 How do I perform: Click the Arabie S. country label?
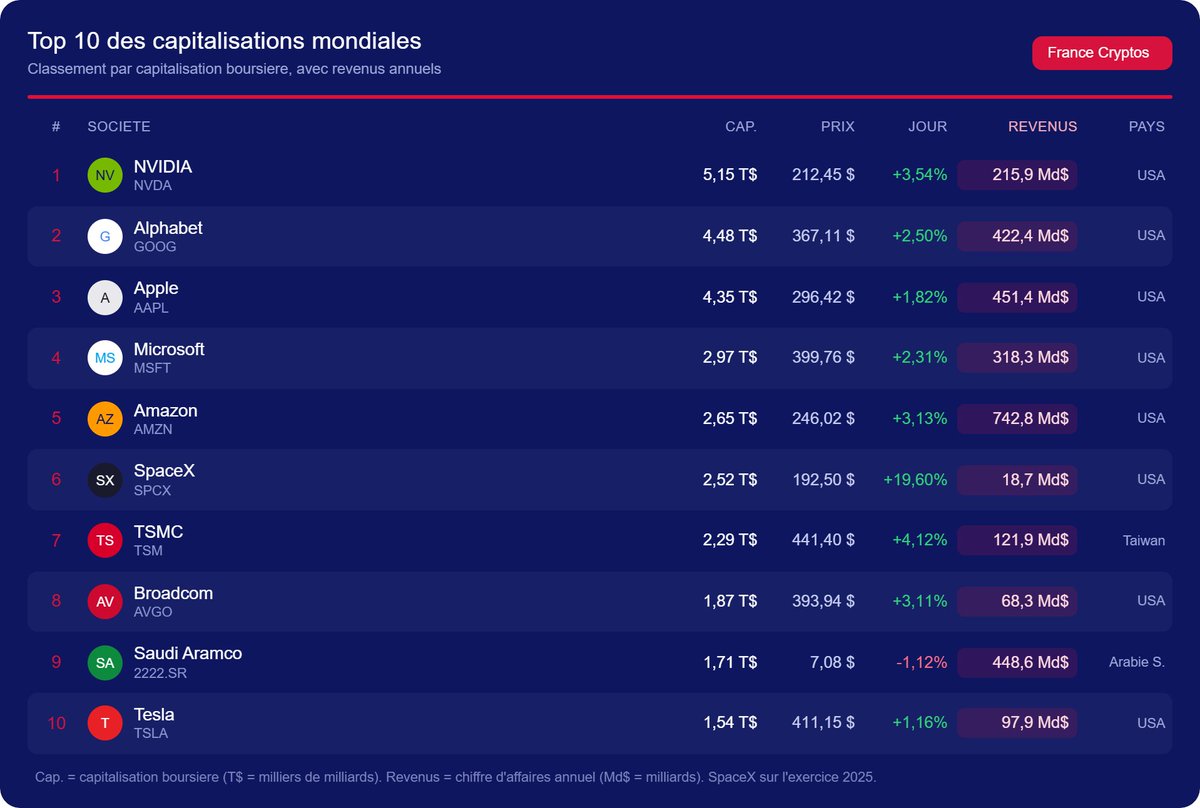click(x=1137, y=662)
